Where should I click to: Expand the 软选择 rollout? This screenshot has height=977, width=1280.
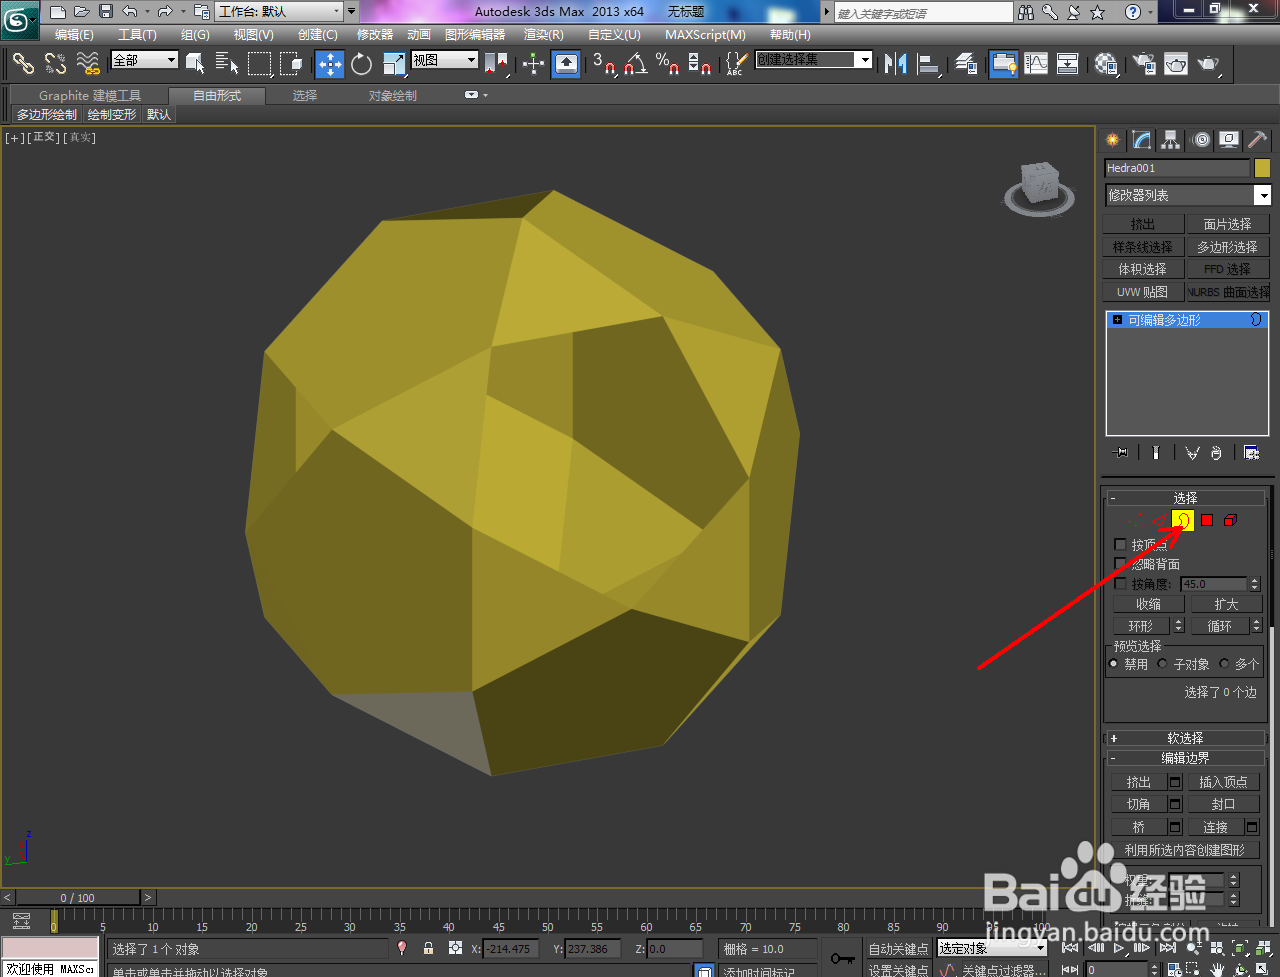pyautogui.click(x=1185, y=738)
